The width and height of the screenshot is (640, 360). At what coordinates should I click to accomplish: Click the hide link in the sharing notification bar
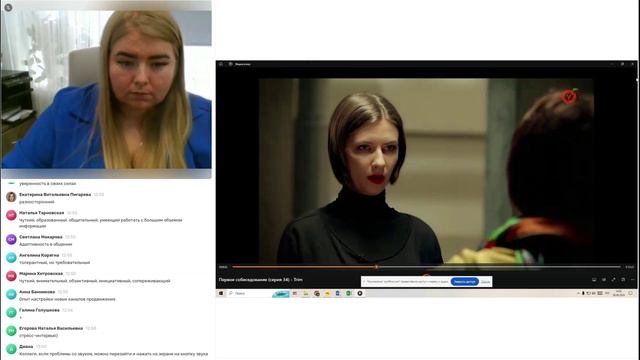(x=485, y=282)
